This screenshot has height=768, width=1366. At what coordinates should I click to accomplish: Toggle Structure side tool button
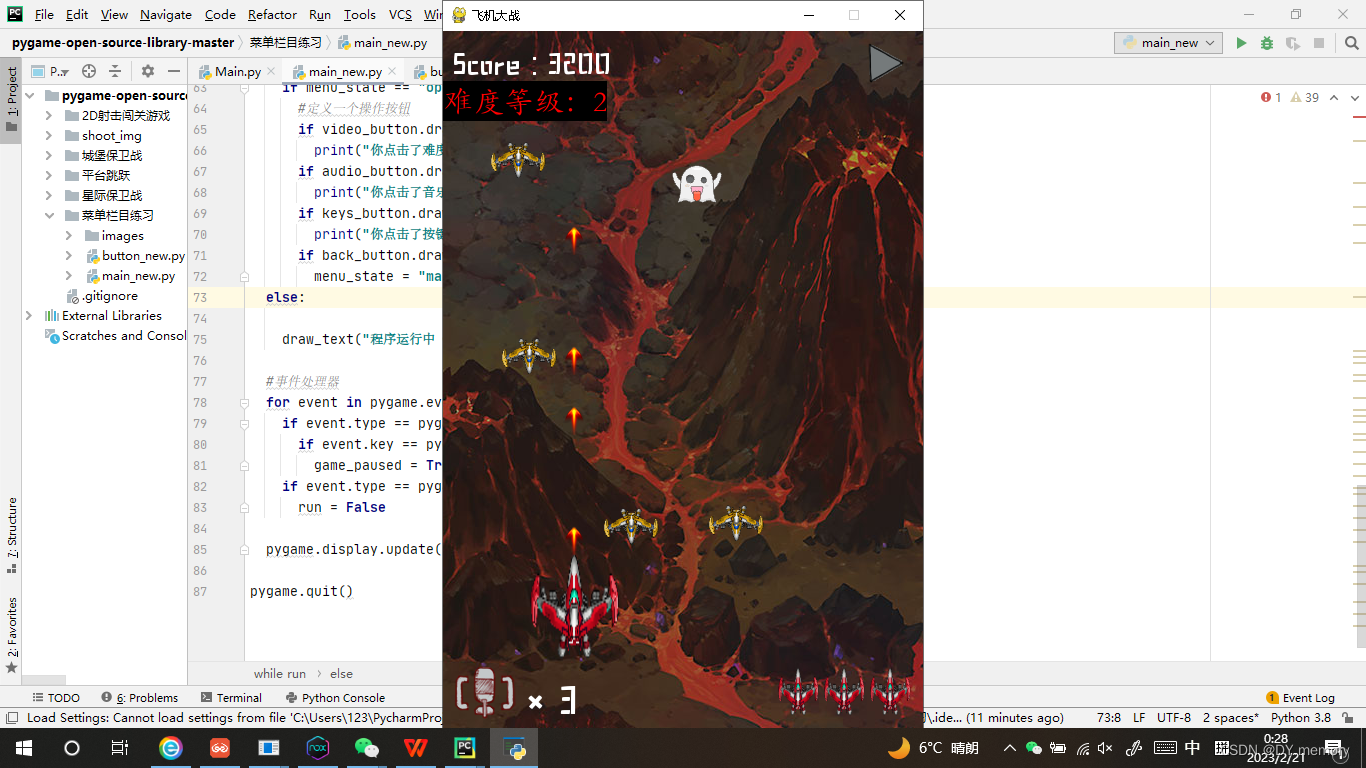point(11,535)
